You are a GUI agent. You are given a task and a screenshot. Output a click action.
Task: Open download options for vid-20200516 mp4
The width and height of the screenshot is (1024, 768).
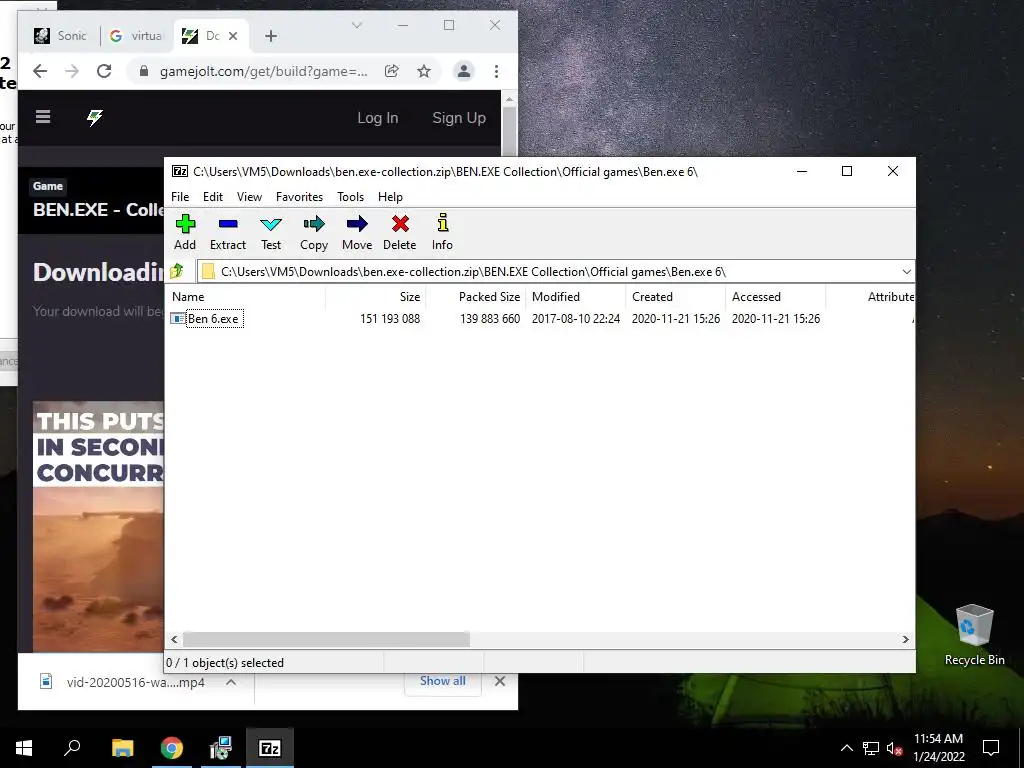click(x=231, y=682)
